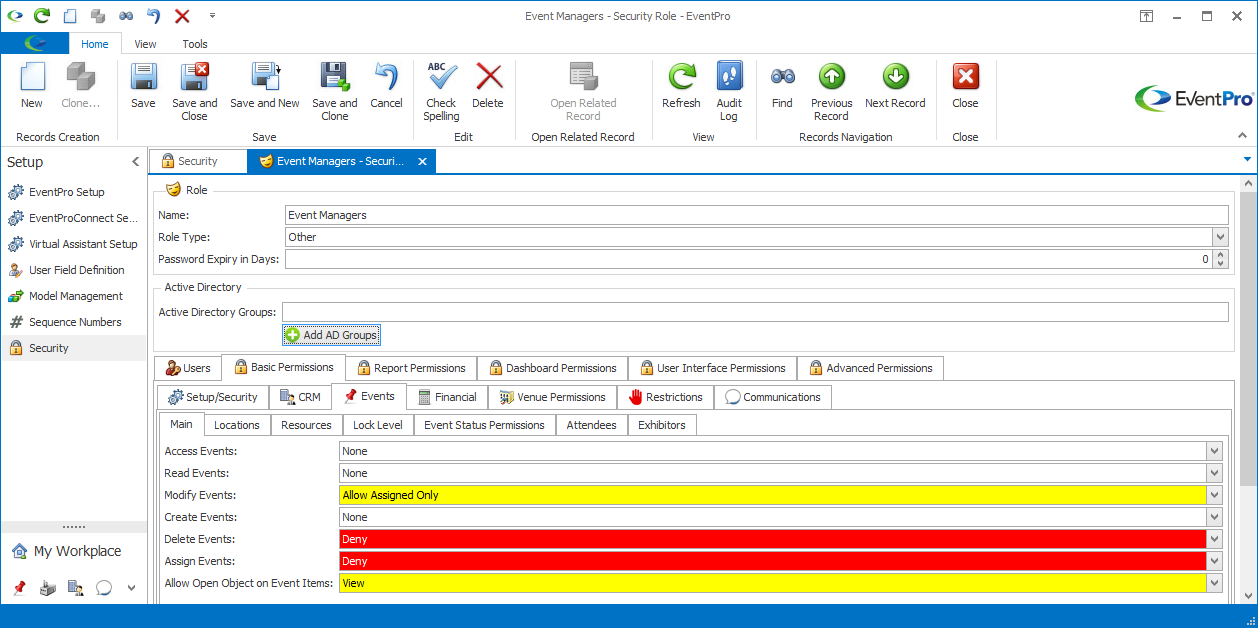The width and height of the screenshot is (1258, 628).
Task: Close the Event Managers document tab
Action: [x=422, y=161]
